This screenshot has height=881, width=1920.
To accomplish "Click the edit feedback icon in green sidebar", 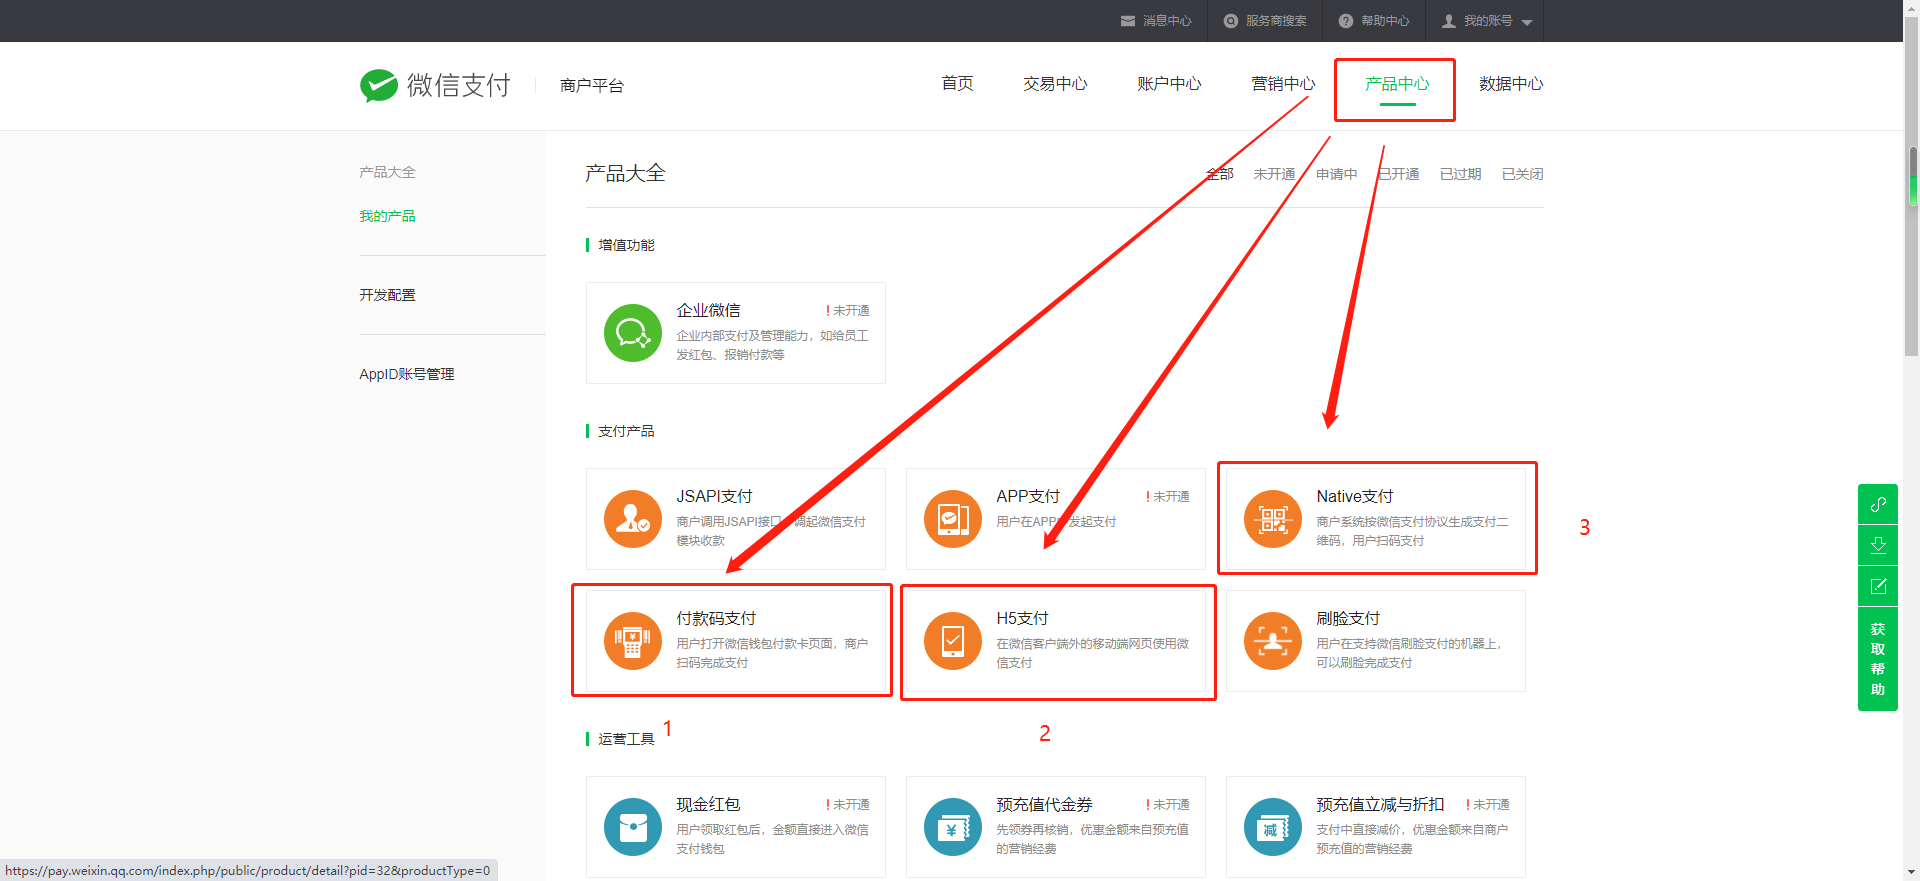I will point(1878,586).
